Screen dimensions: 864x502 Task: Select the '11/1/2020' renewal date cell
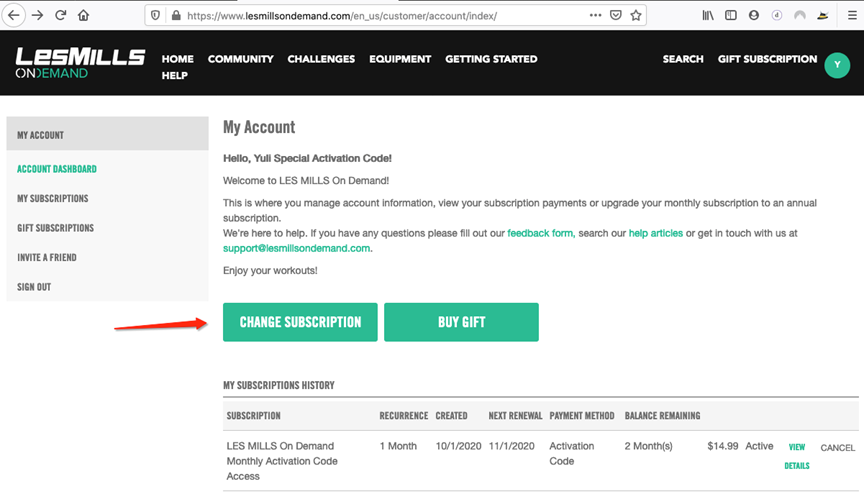point(511,446)
